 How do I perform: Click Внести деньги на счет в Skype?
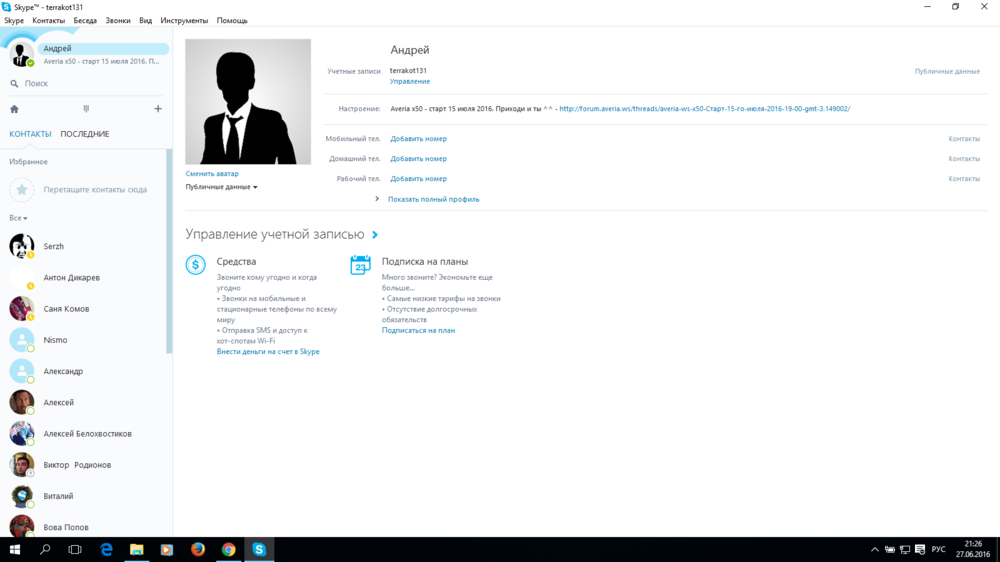pyautogui.click(x=268, y=351)
